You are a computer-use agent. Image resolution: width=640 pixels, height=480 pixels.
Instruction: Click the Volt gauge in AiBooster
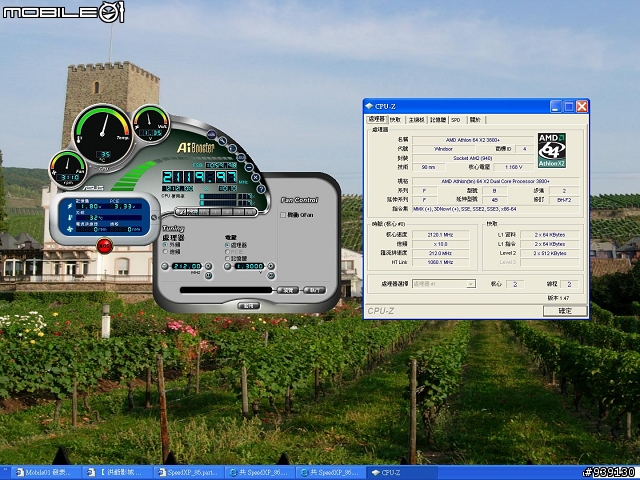pos(151,123)
